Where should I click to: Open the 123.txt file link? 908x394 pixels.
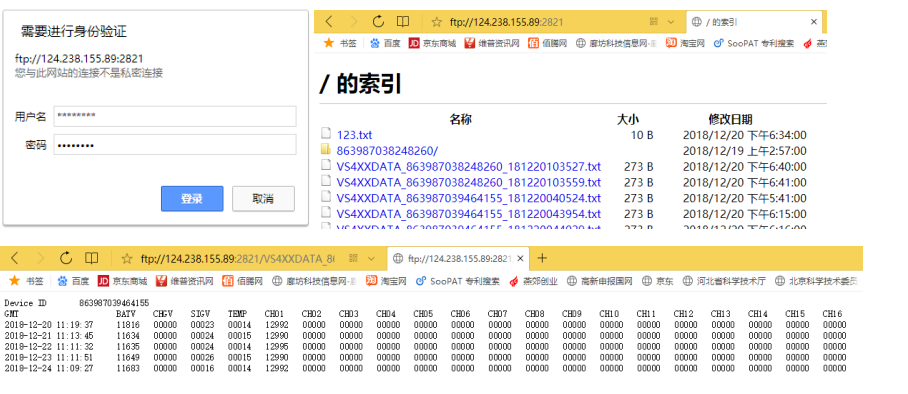(x=354, y=135)
